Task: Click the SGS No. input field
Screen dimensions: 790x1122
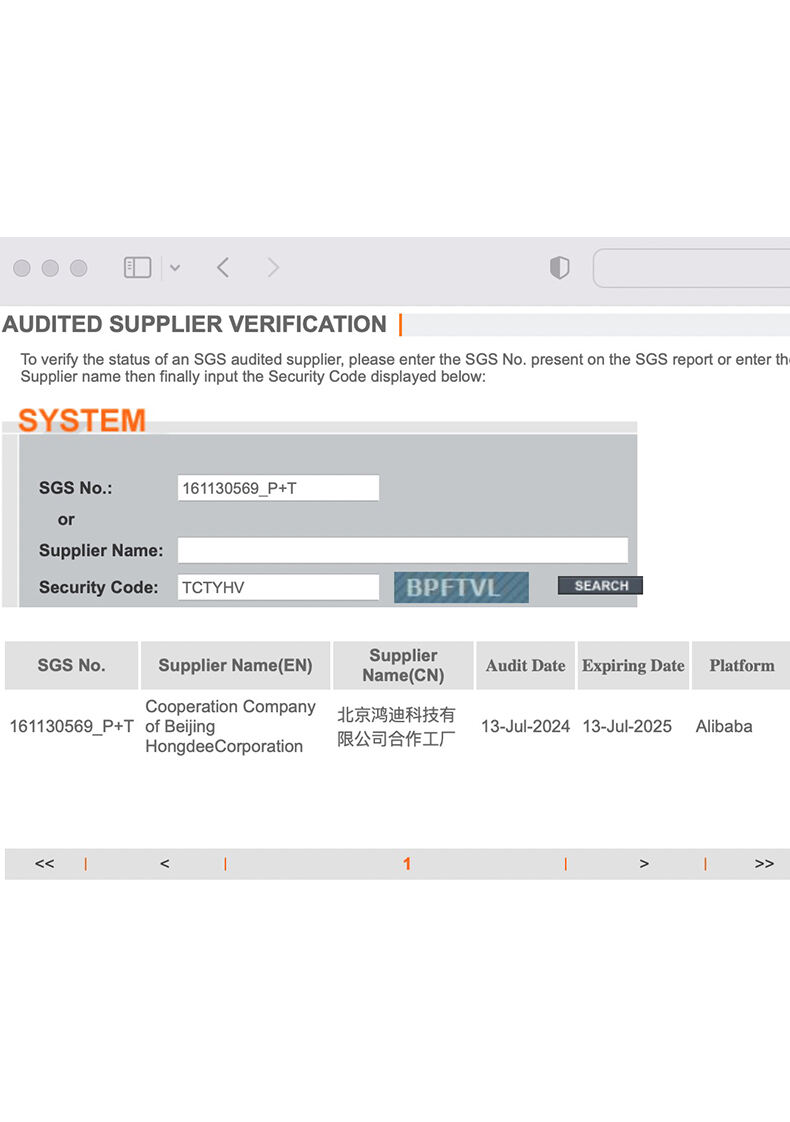Action: [278, 488]
